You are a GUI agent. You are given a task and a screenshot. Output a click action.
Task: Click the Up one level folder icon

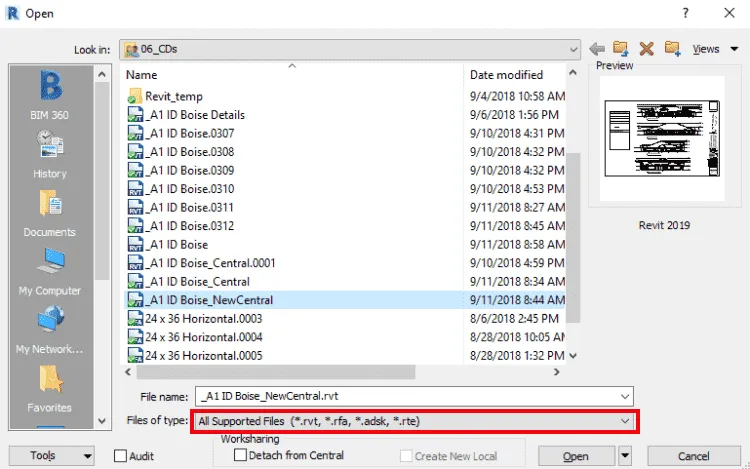click(621, 48)
